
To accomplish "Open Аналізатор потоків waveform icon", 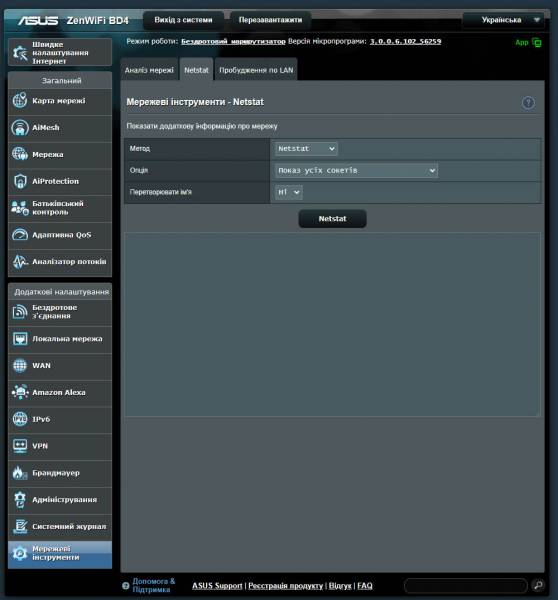I will tap(20, 262).
